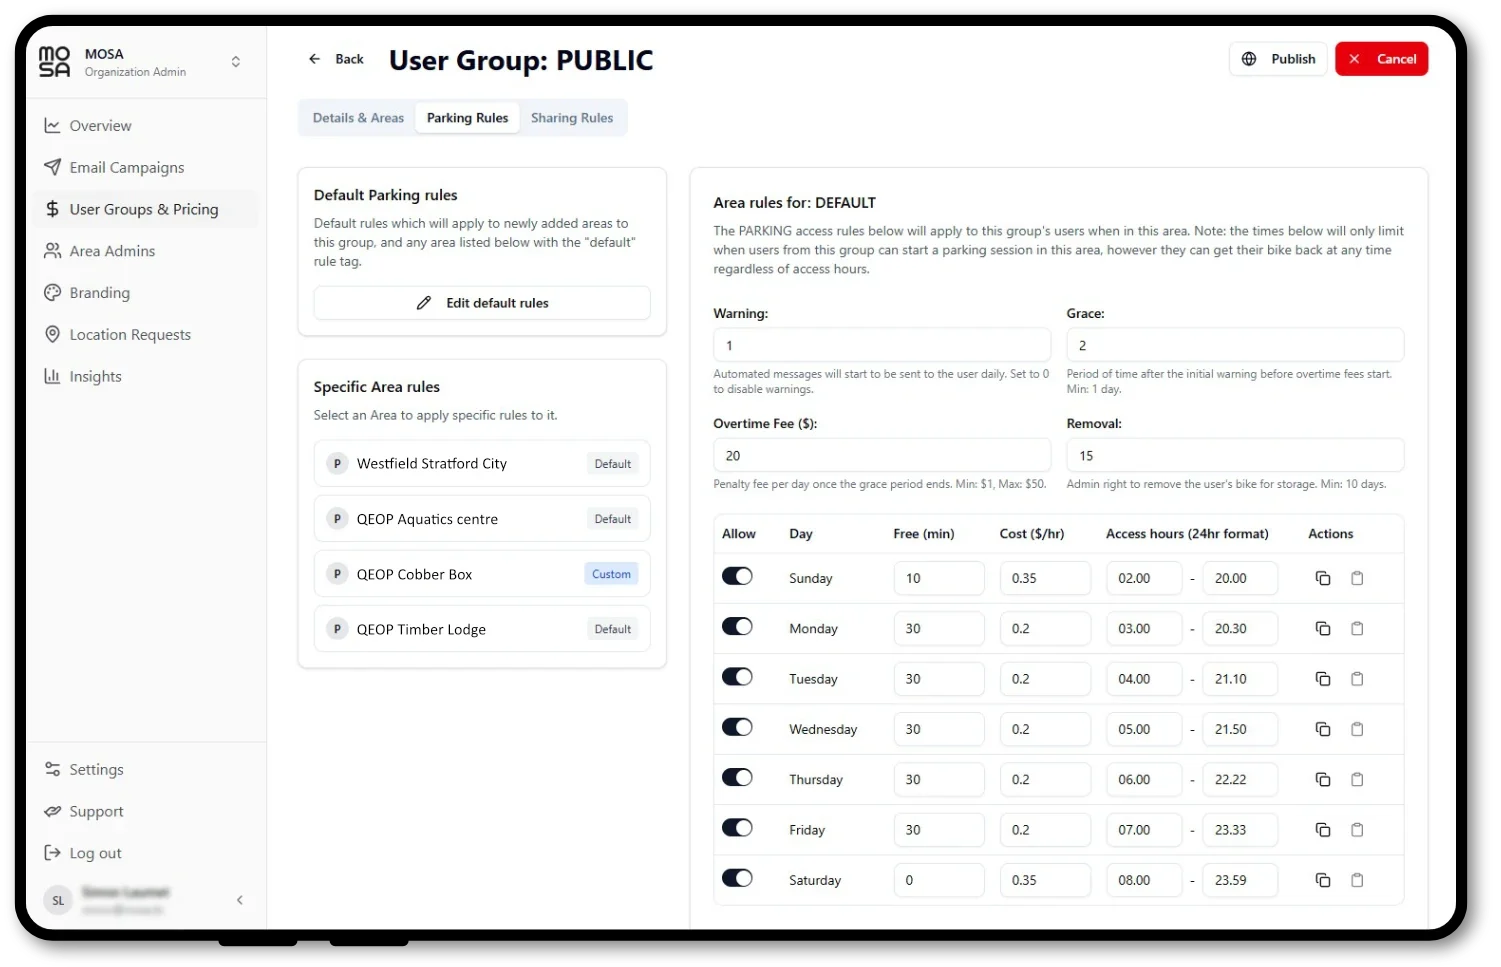Expand MOSA organization switcher
Viewport: 1501px width, 967px height.
click(236, 62)
